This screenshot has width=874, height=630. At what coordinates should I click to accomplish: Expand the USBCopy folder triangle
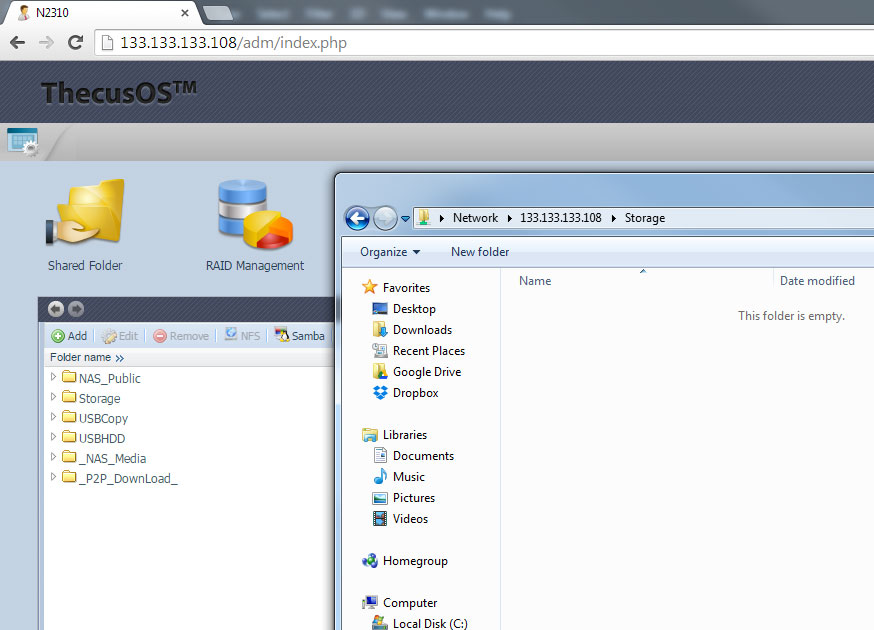[54, 417]
